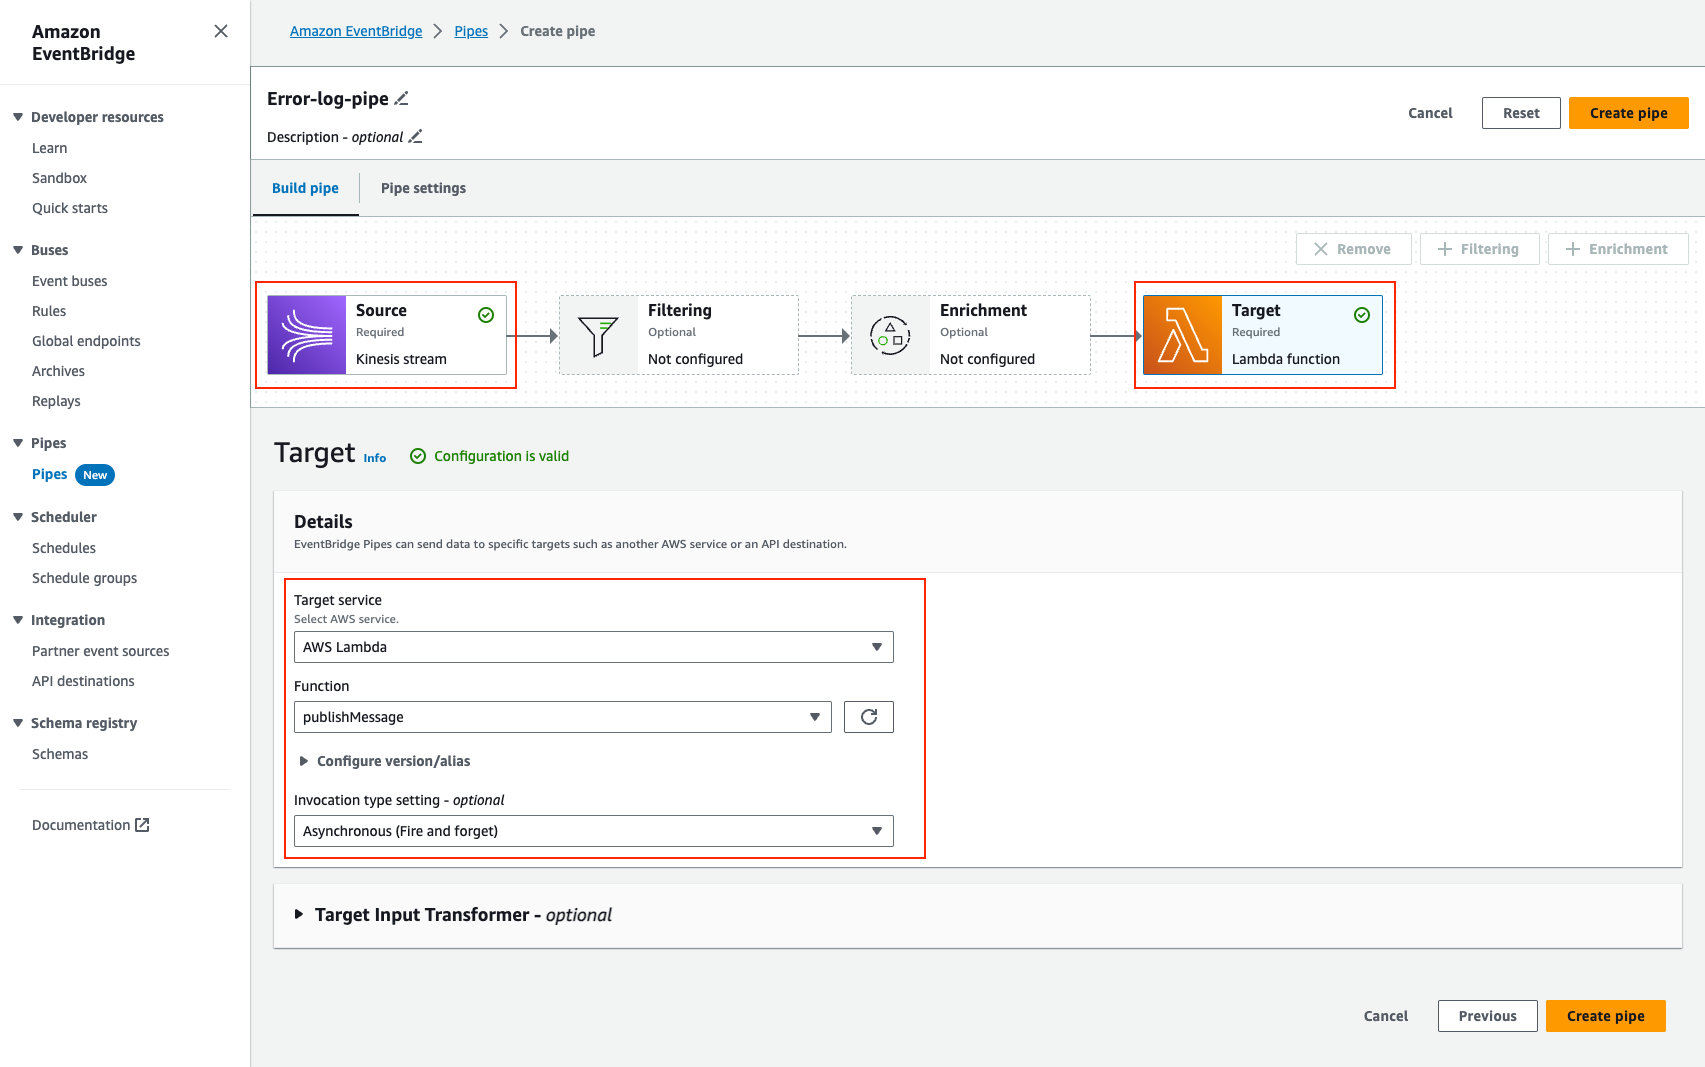Screen dimensions: 1705x1067
Task: Collapse the Schema registry section
Action: [18, 723]
